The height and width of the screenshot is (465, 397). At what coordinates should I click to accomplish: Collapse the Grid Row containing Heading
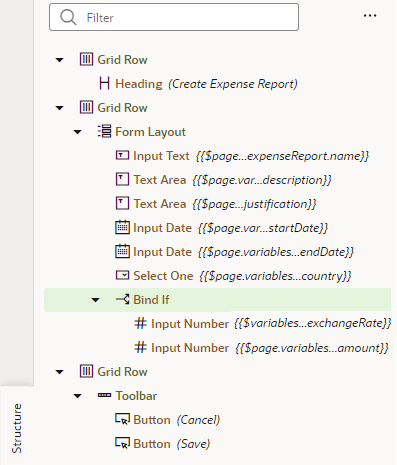coord(60,60)
